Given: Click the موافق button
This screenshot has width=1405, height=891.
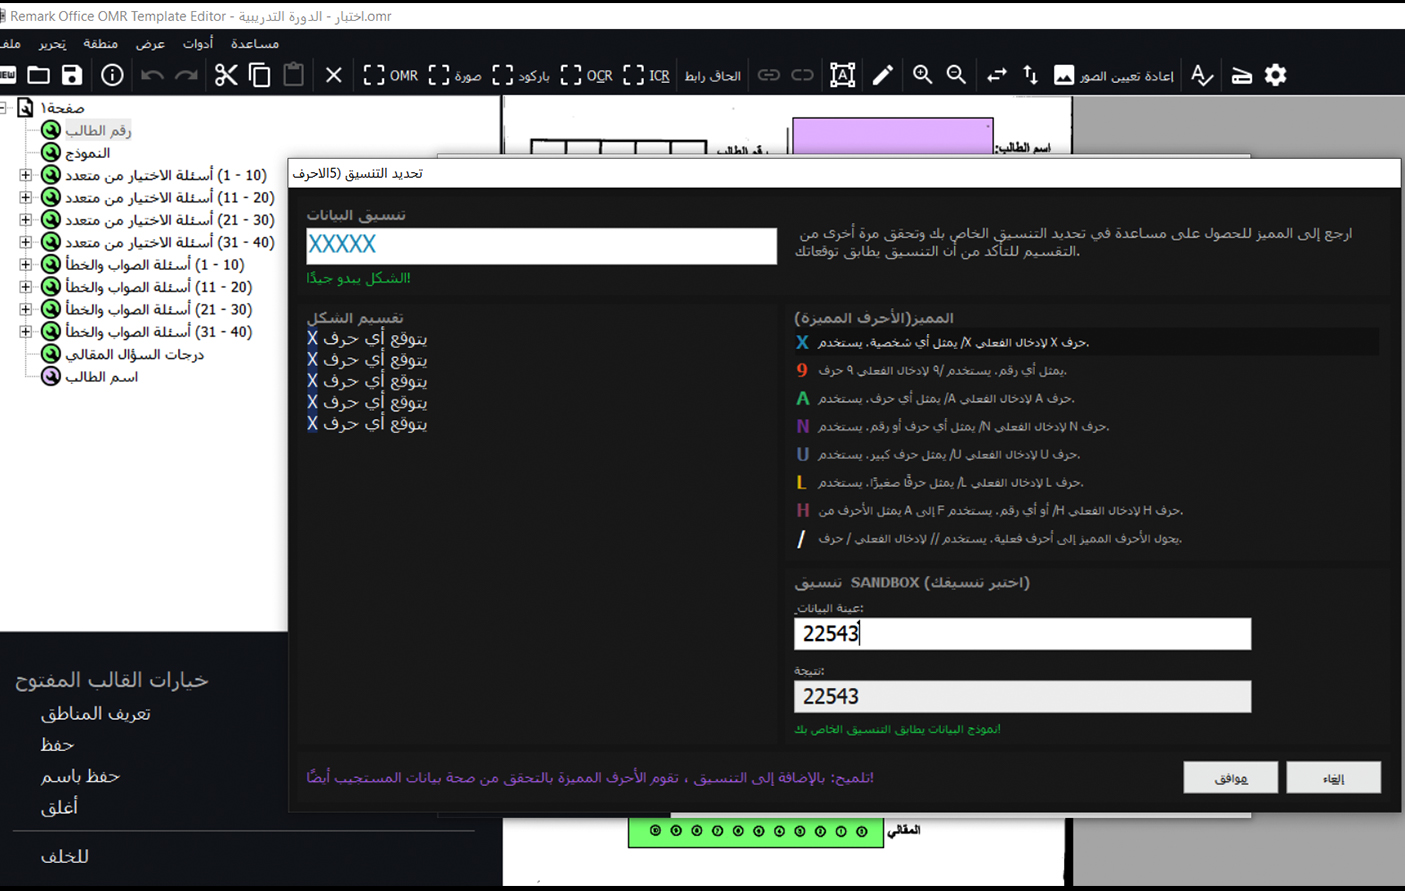Looking at the screenshot, I should click(1230, 778).
